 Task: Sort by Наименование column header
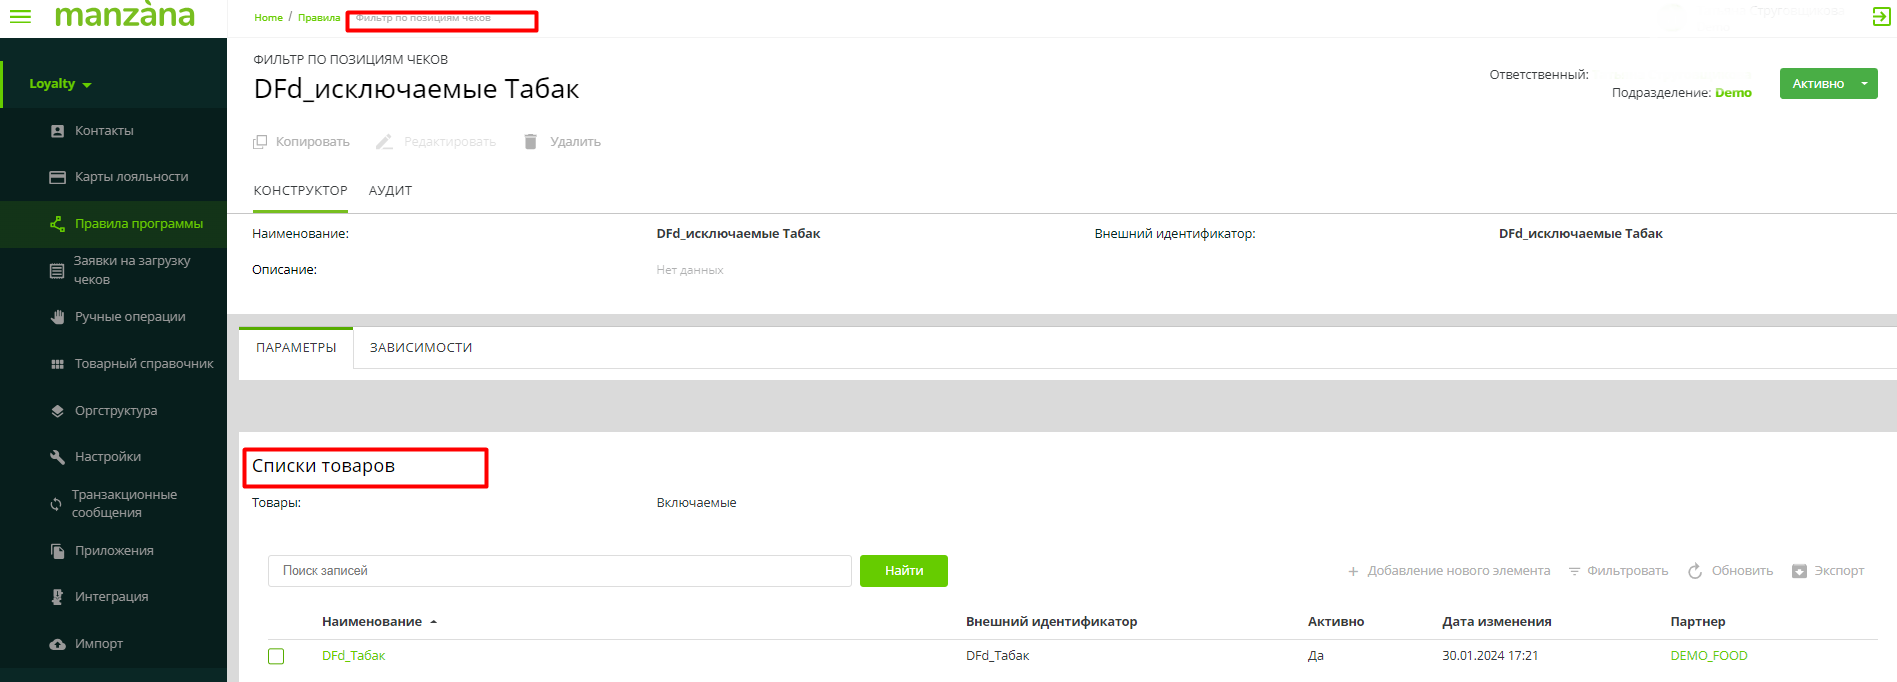[372, 622]
